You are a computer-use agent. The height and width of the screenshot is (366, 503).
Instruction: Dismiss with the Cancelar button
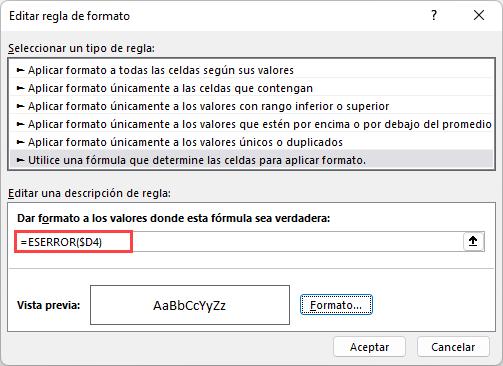tap(453, 347)
